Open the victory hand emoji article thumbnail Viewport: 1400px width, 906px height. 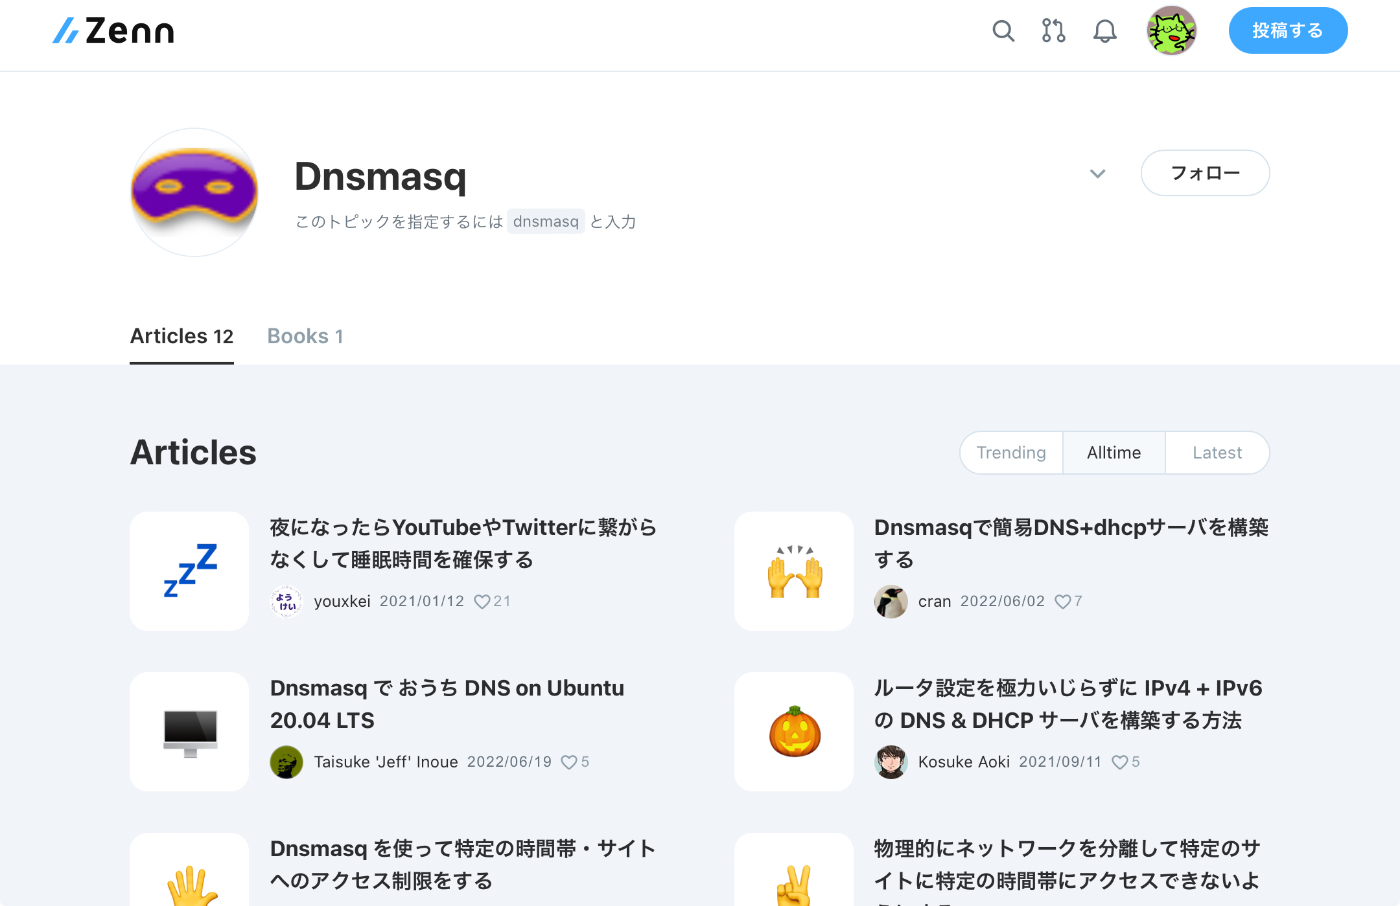coord(794,870)
